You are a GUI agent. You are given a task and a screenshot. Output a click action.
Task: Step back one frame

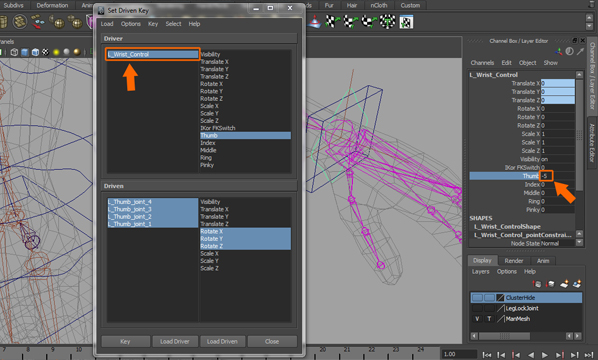501,355
